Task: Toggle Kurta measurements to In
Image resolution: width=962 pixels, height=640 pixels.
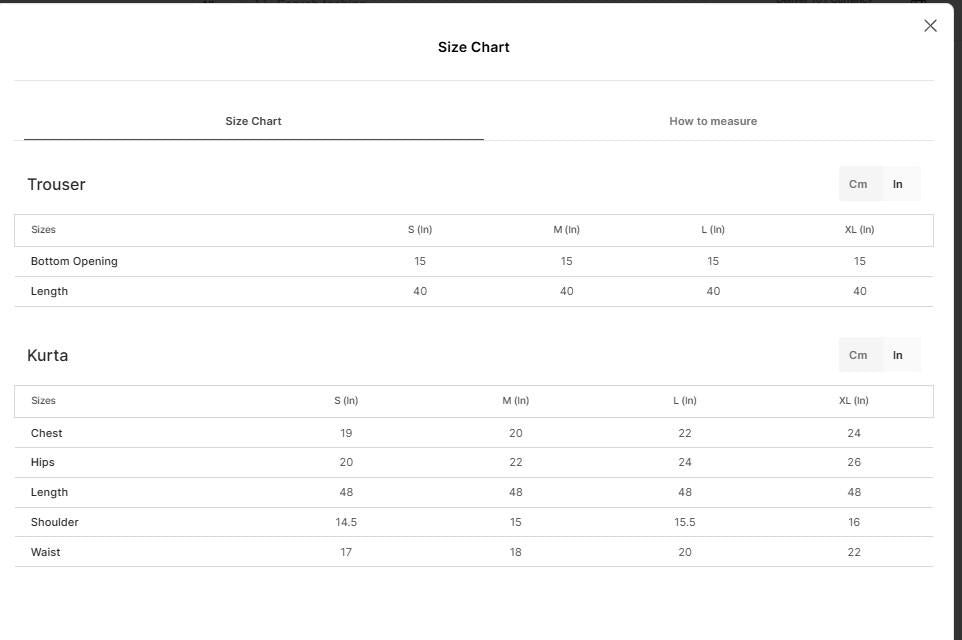Action: [x=898, y=355]
